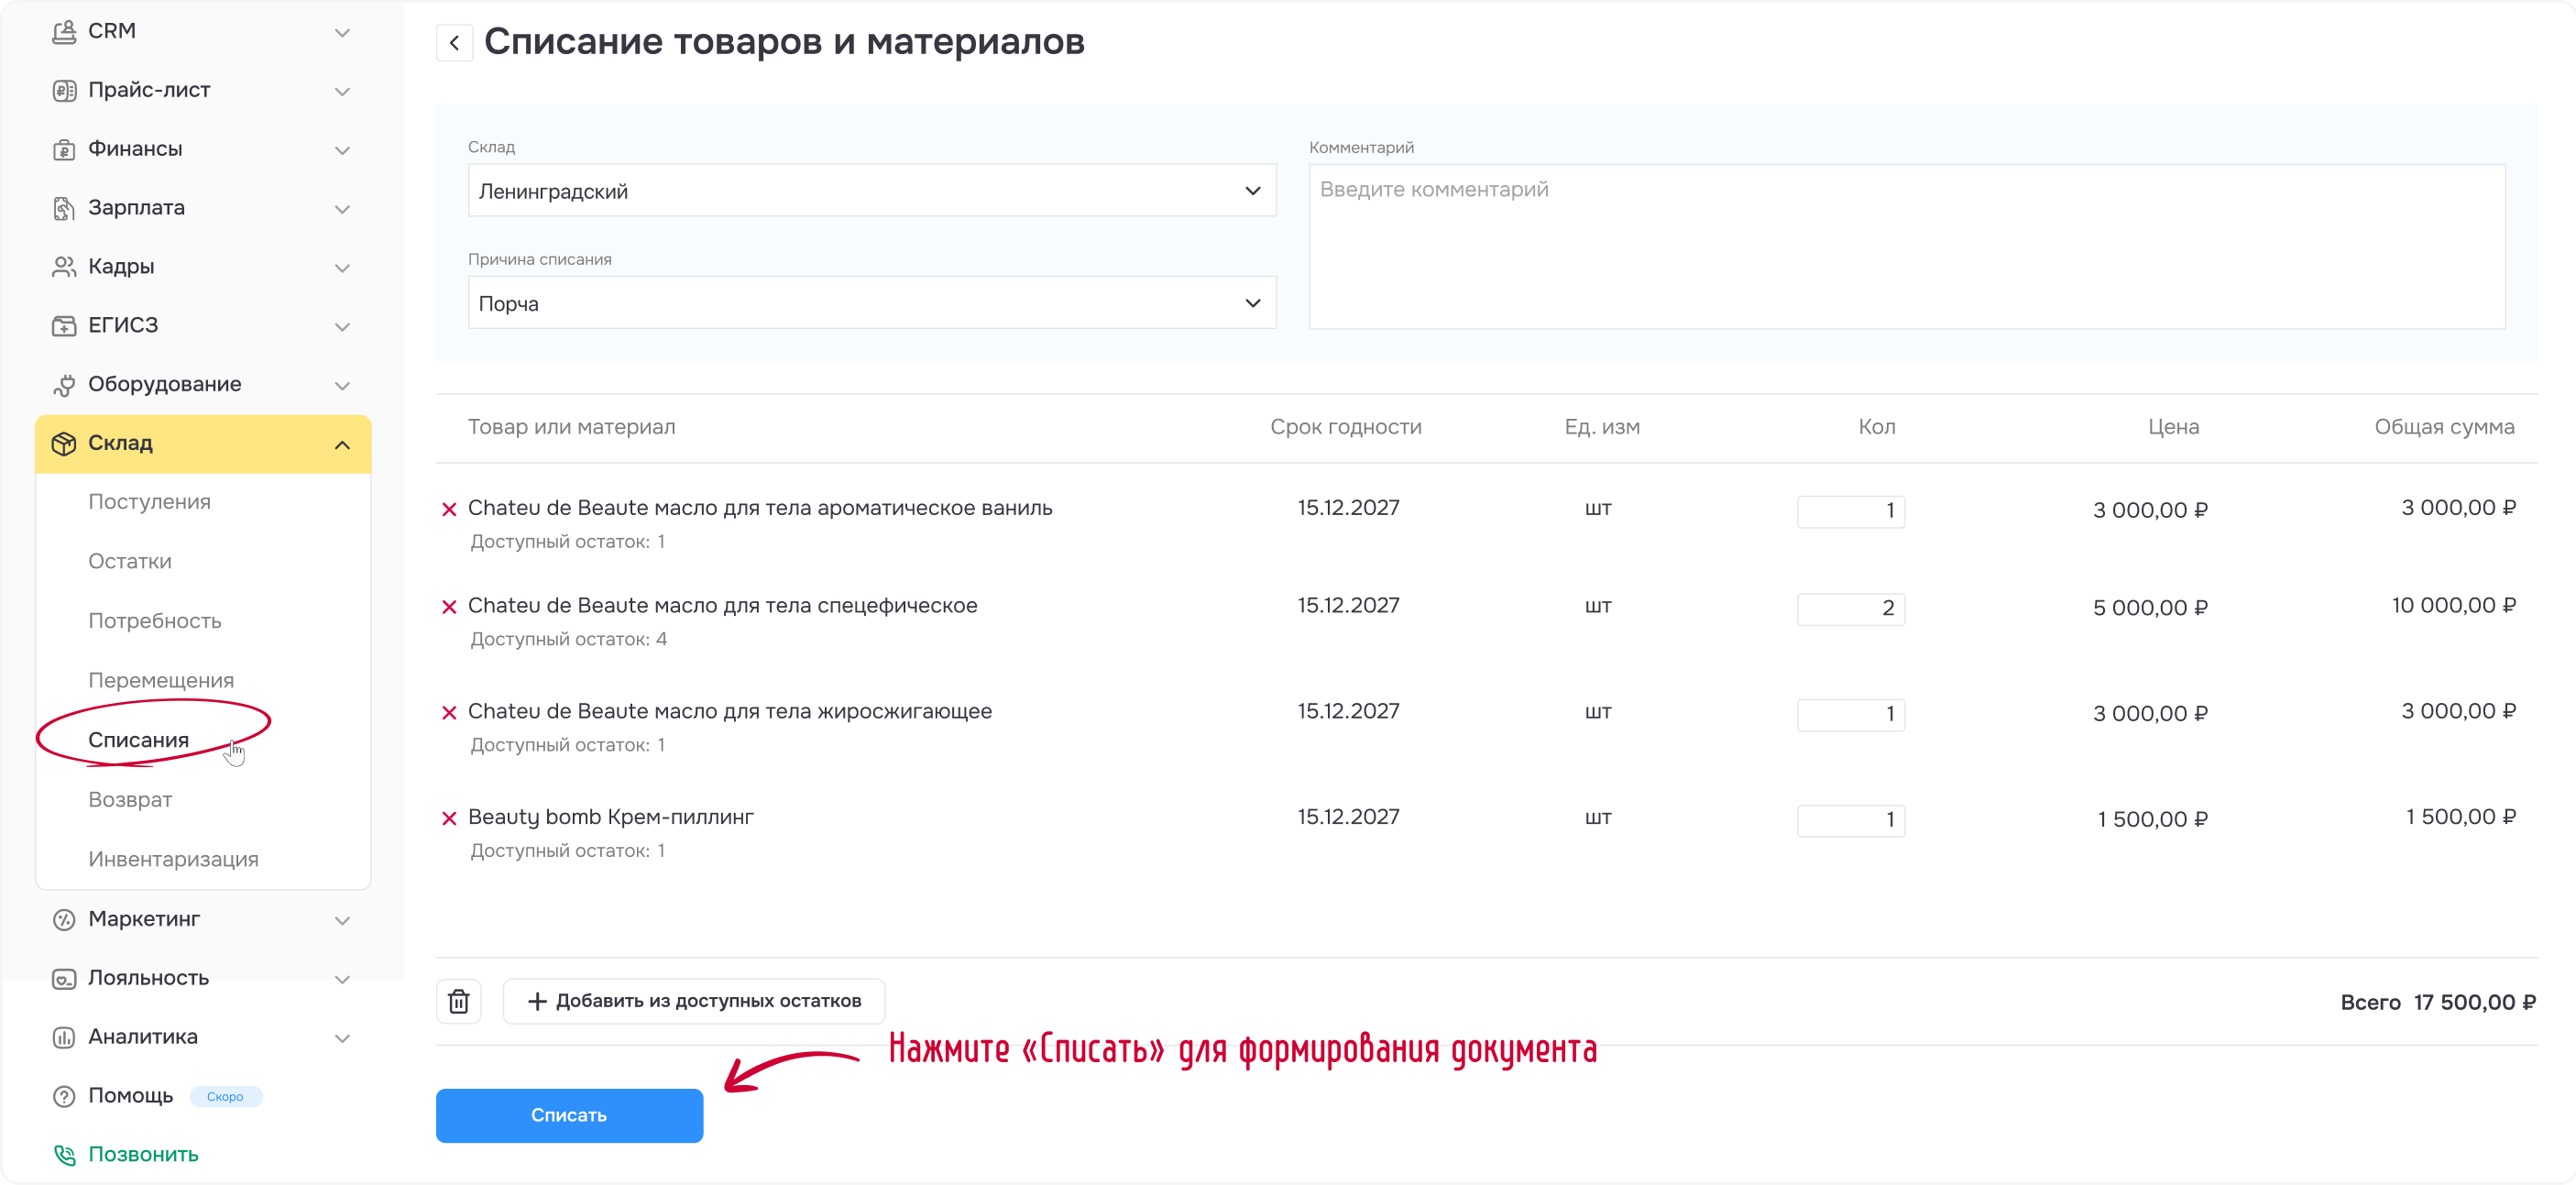Click Добавить из доступных остатков button
Image resolution: width=2576 pixels, height=1185 pixels.
point(694,1002)
